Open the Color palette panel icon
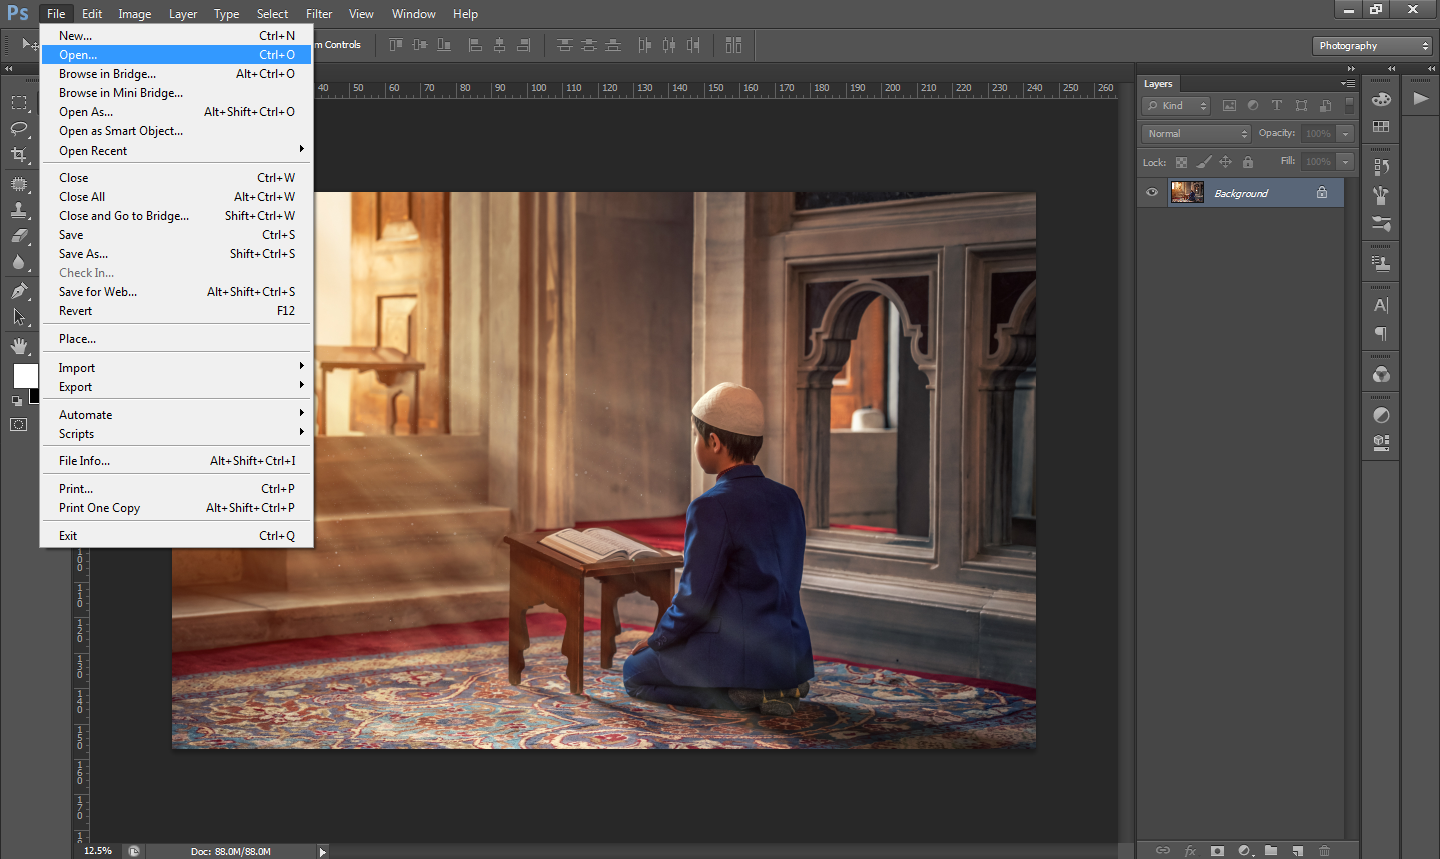This screenshot has height=859, width=1440. (x=1381, y=99)
